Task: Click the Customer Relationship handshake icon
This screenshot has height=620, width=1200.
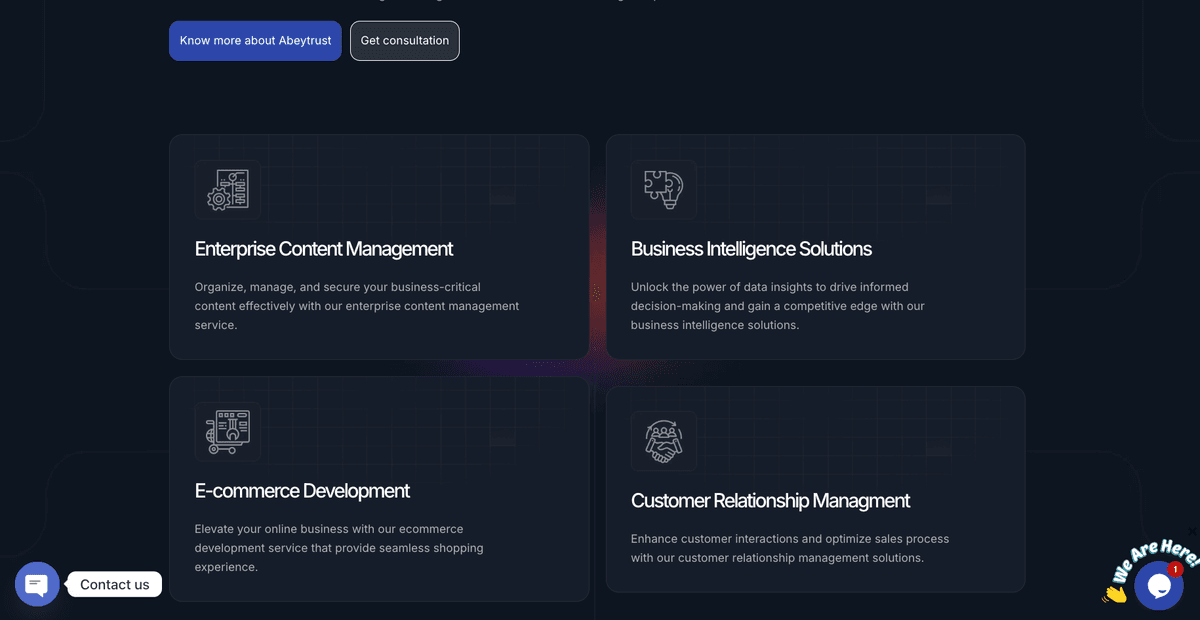Action: coord(664,441)
